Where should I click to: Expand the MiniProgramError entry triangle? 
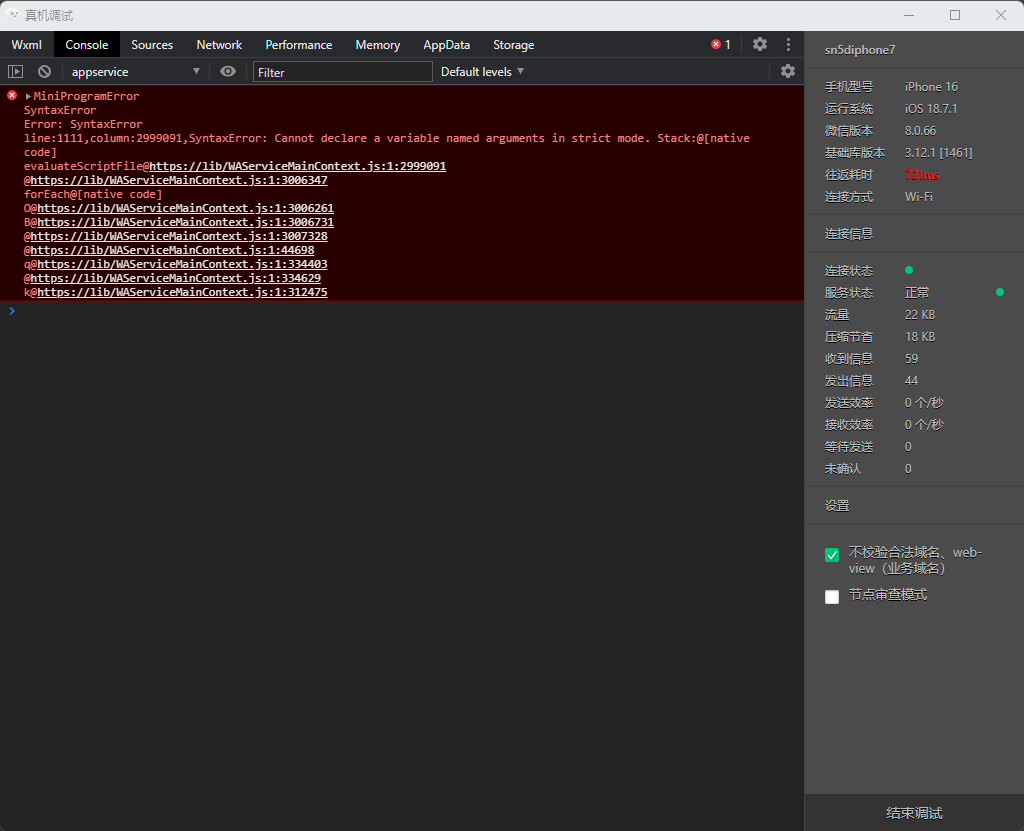pos(28,96)
